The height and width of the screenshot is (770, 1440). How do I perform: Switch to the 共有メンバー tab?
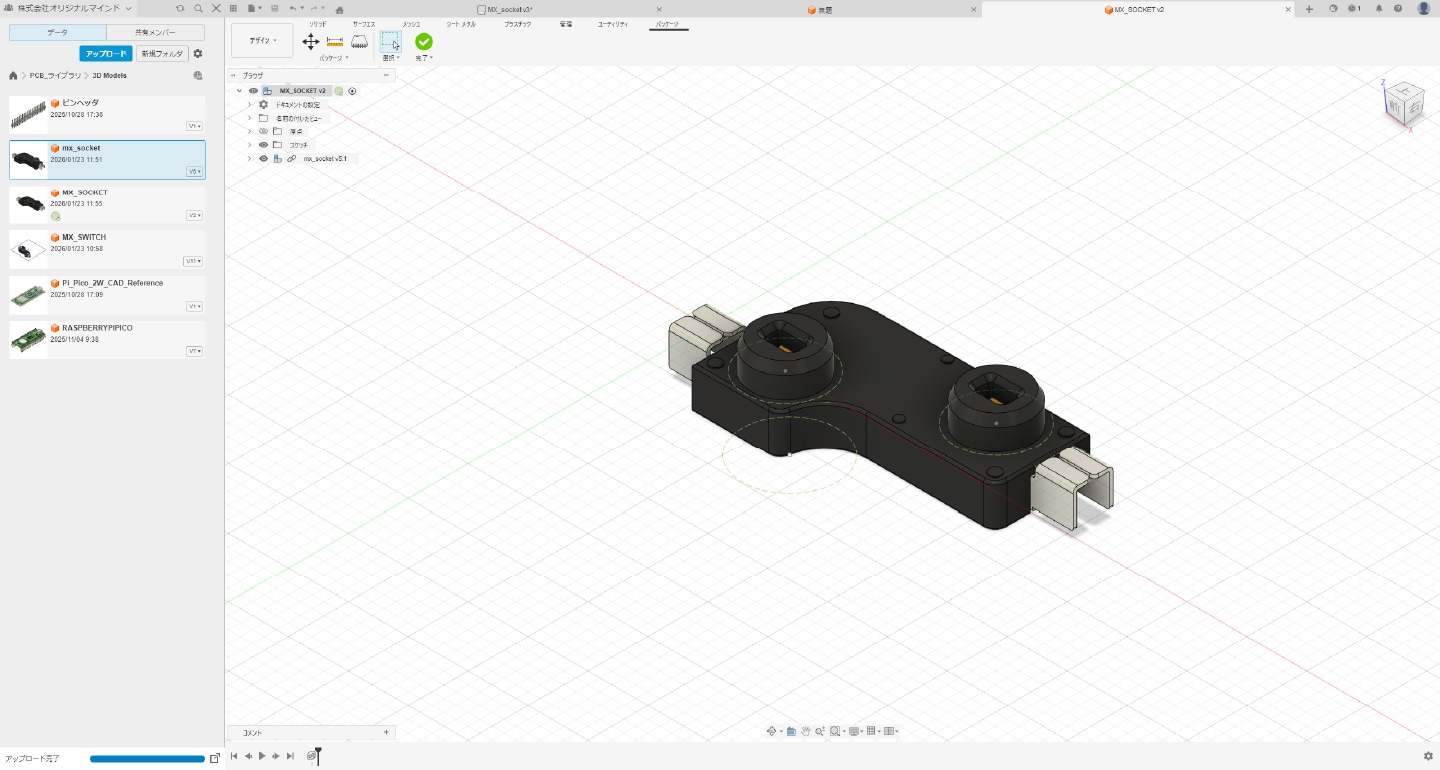click(155, 33)
